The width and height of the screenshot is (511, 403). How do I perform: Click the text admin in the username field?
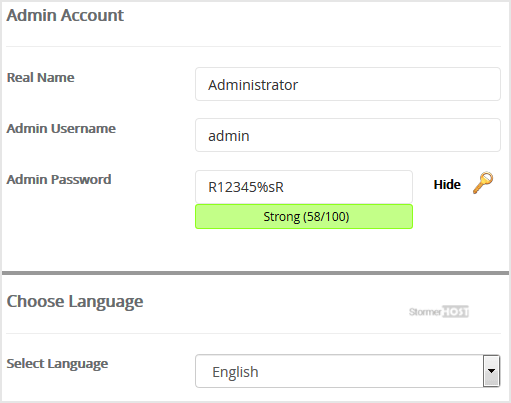(229, 136)
